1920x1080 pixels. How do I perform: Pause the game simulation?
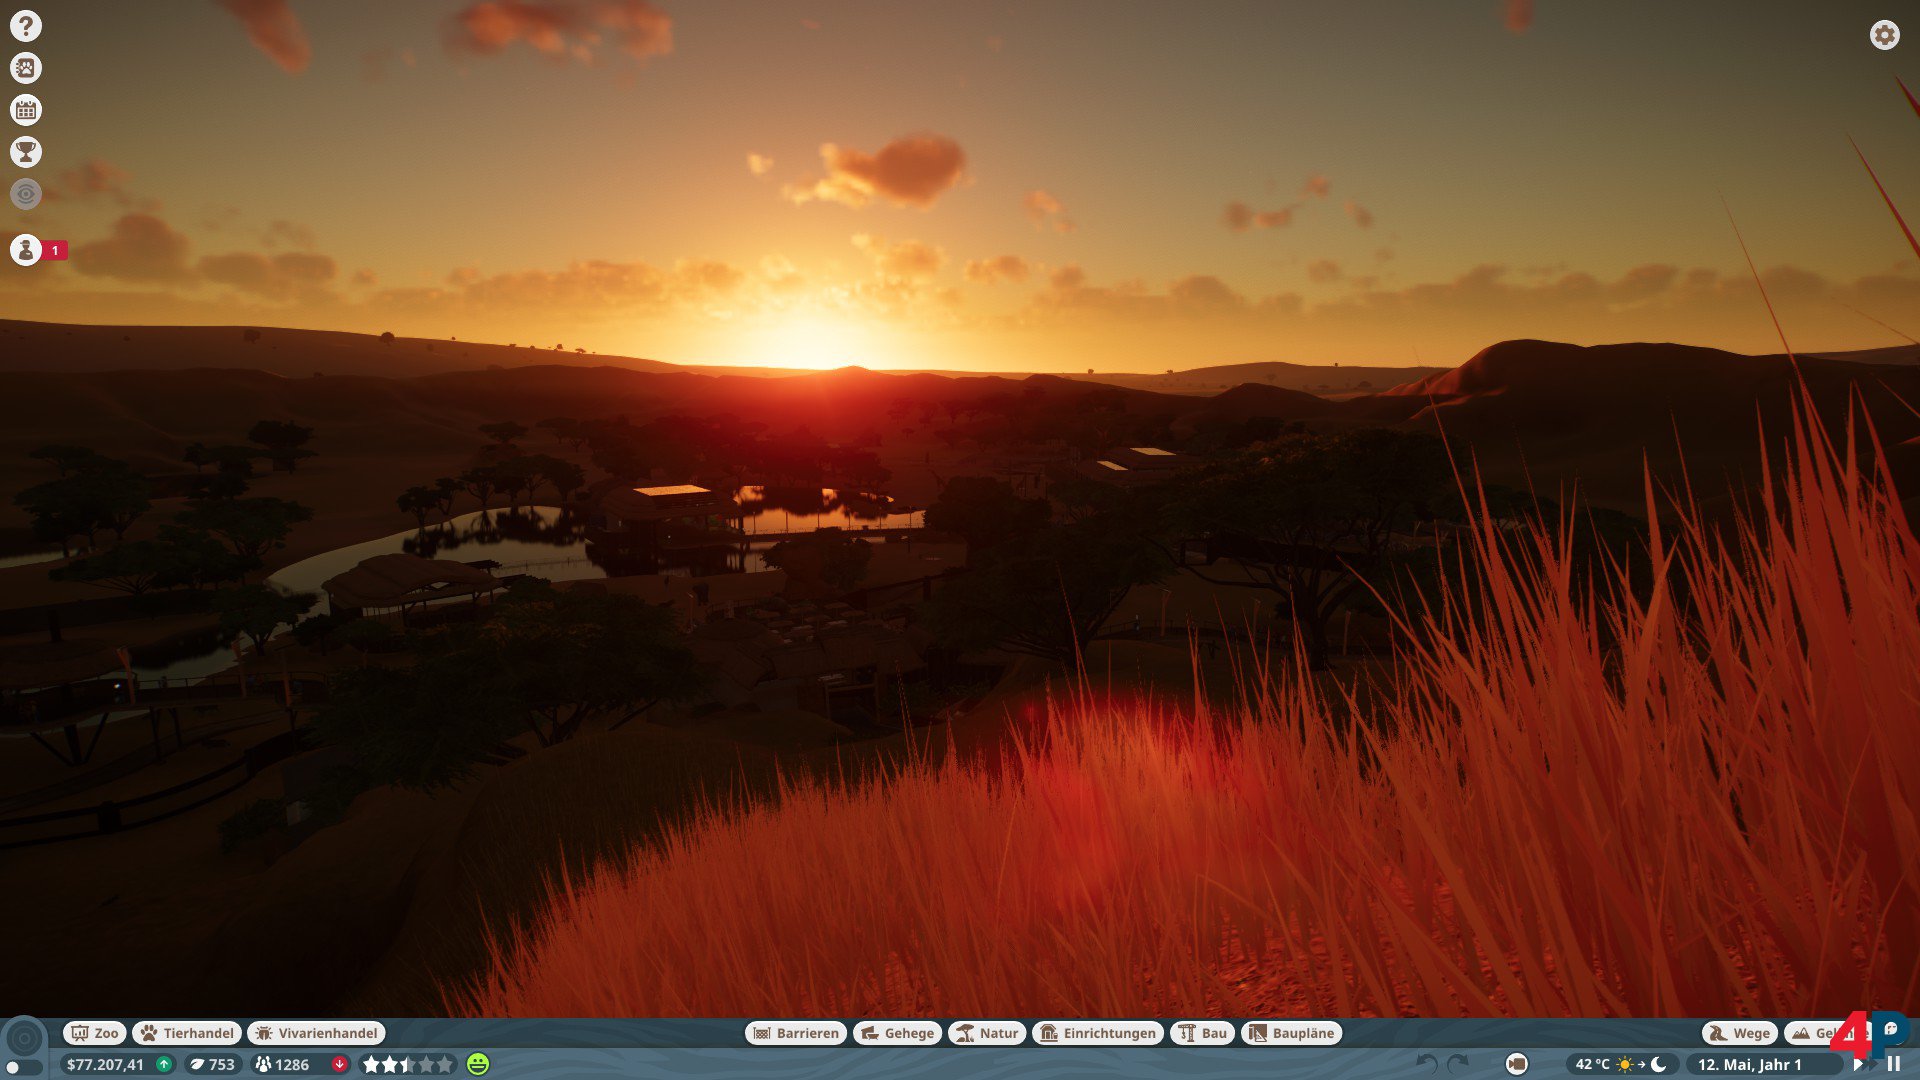click(1894, 1064)
